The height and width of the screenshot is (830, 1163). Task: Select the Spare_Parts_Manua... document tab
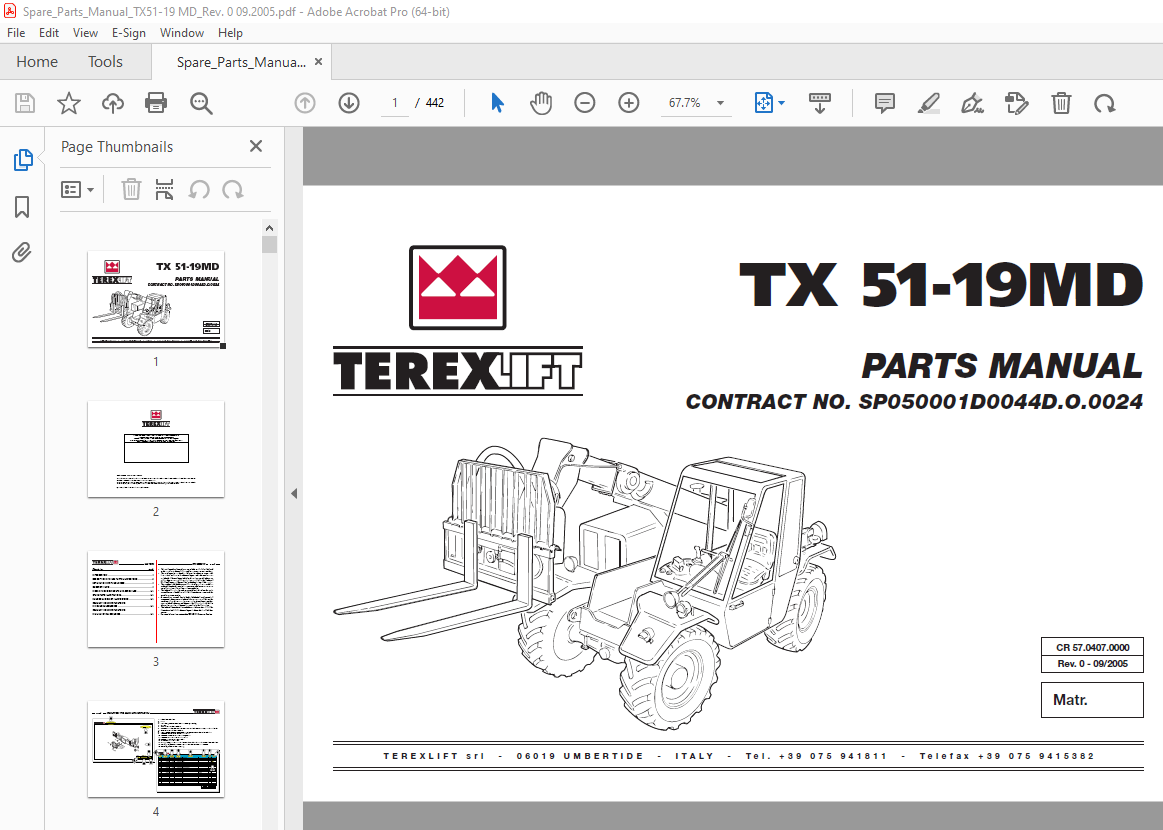pyautogui.click(x=241, y=62)
